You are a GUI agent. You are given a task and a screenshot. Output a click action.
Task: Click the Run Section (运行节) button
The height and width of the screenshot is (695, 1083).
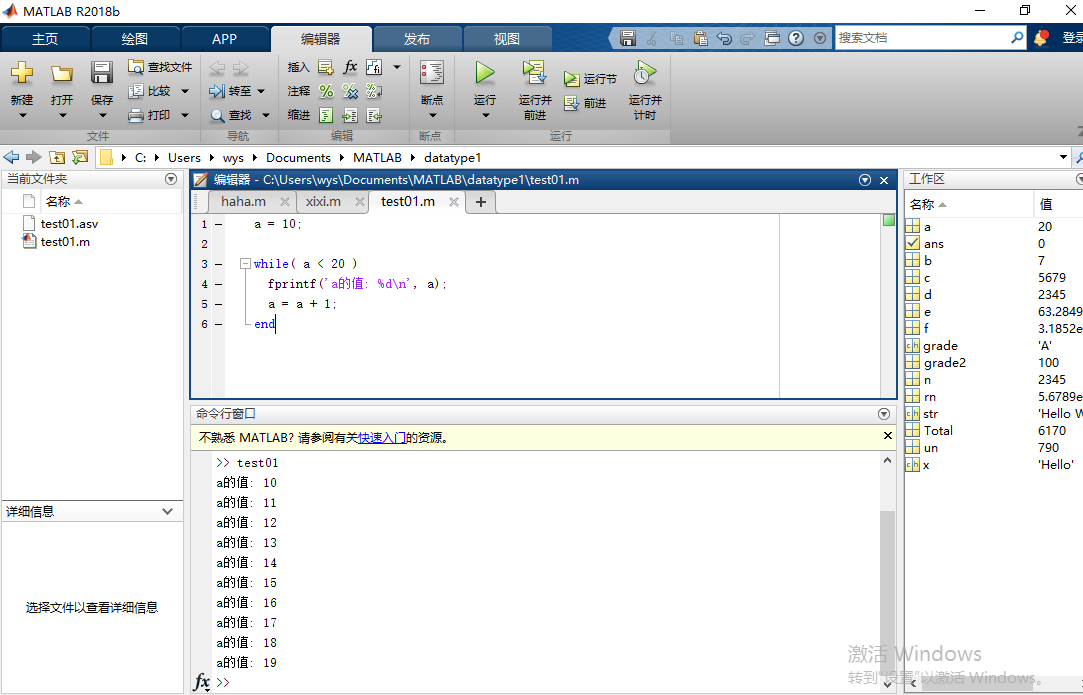[590, 79]
